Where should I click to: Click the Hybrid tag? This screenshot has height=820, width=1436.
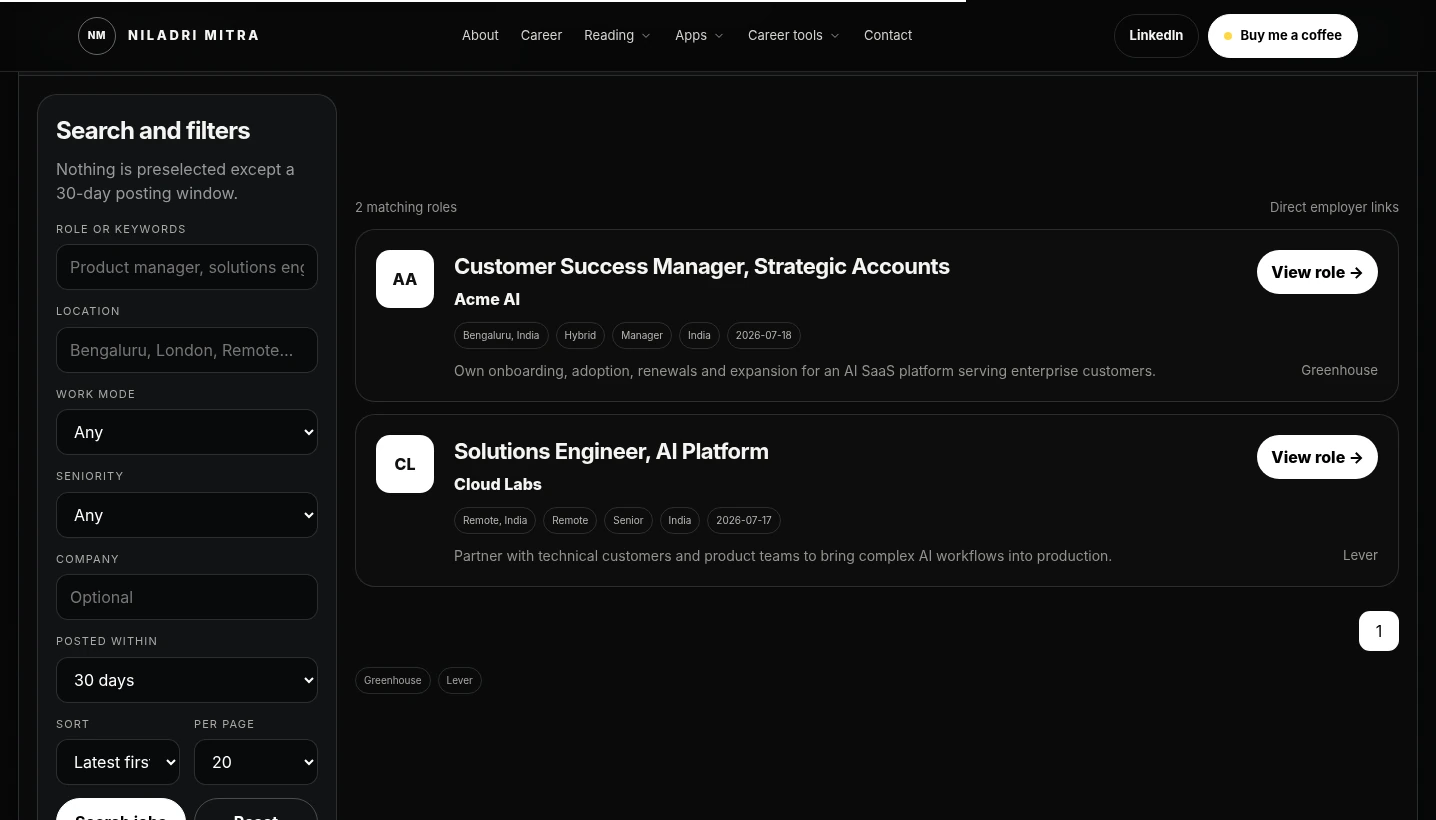[580, 336]
